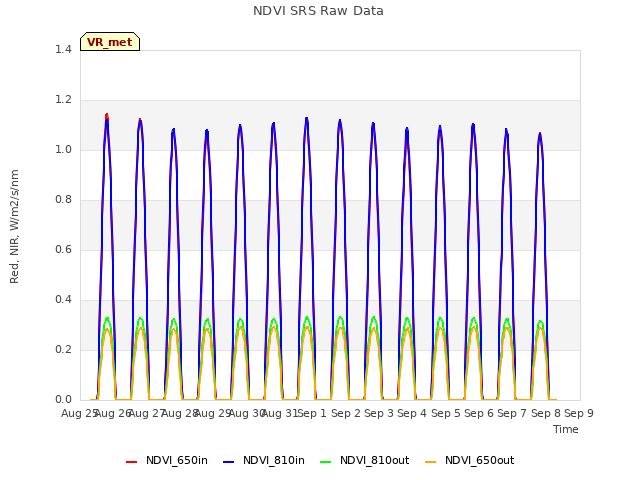The image size is (640, 480).
Task: Click the Sep 3 x-axis date label
Action: coord(379,413)
